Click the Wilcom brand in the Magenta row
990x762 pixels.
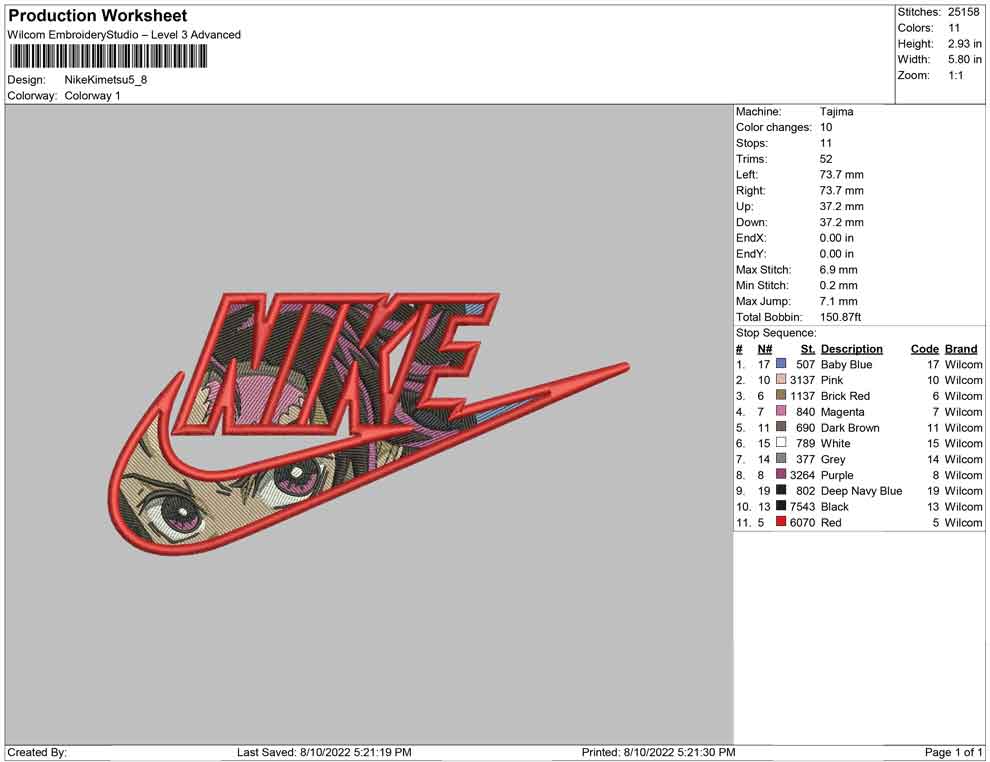963,412
